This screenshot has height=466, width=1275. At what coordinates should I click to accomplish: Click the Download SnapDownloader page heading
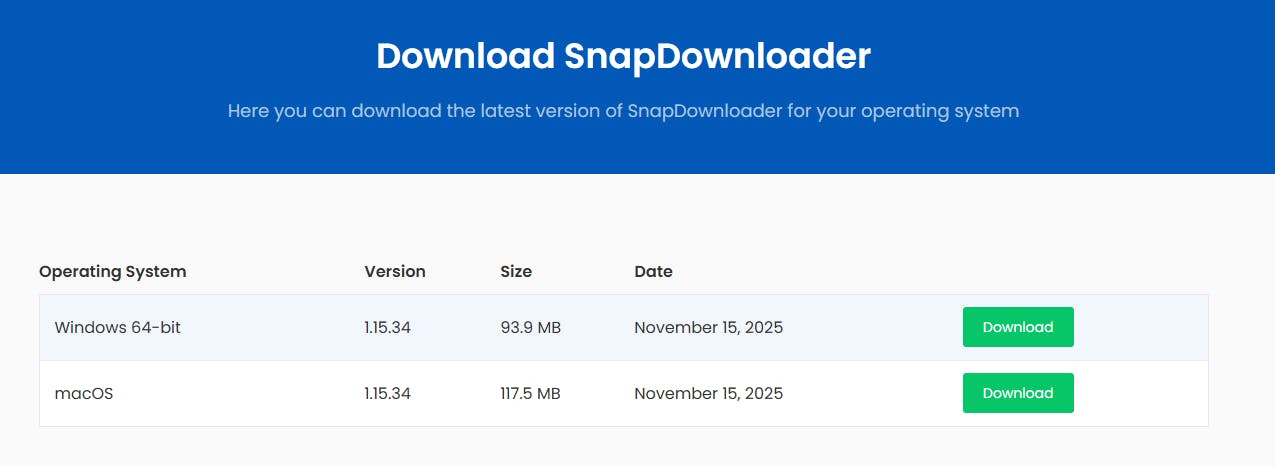click(x=623, y=56)
